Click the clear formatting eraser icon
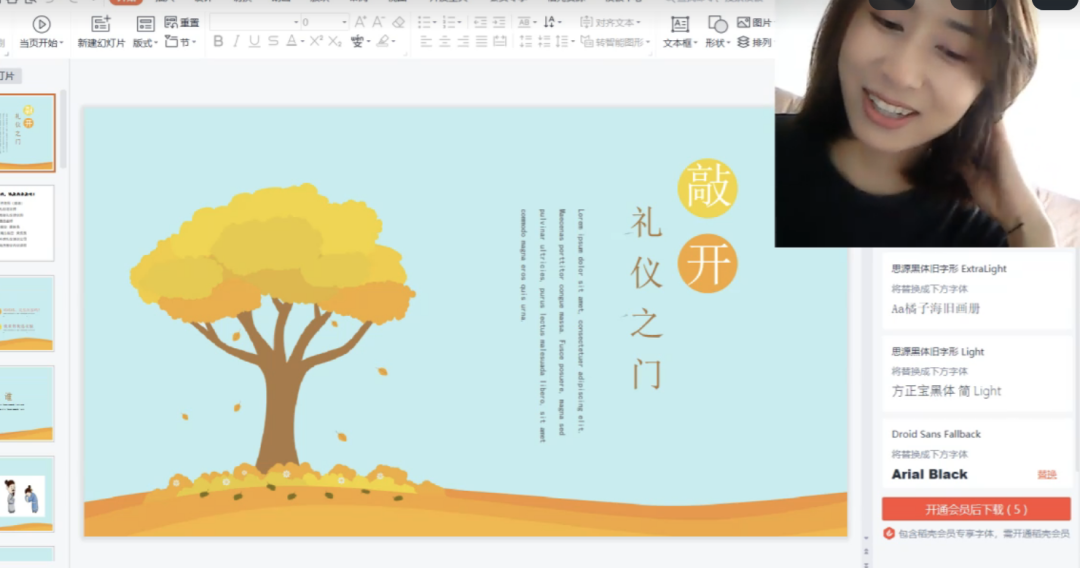This screenshot has width=1080, height=568. (x=399, y=22)
